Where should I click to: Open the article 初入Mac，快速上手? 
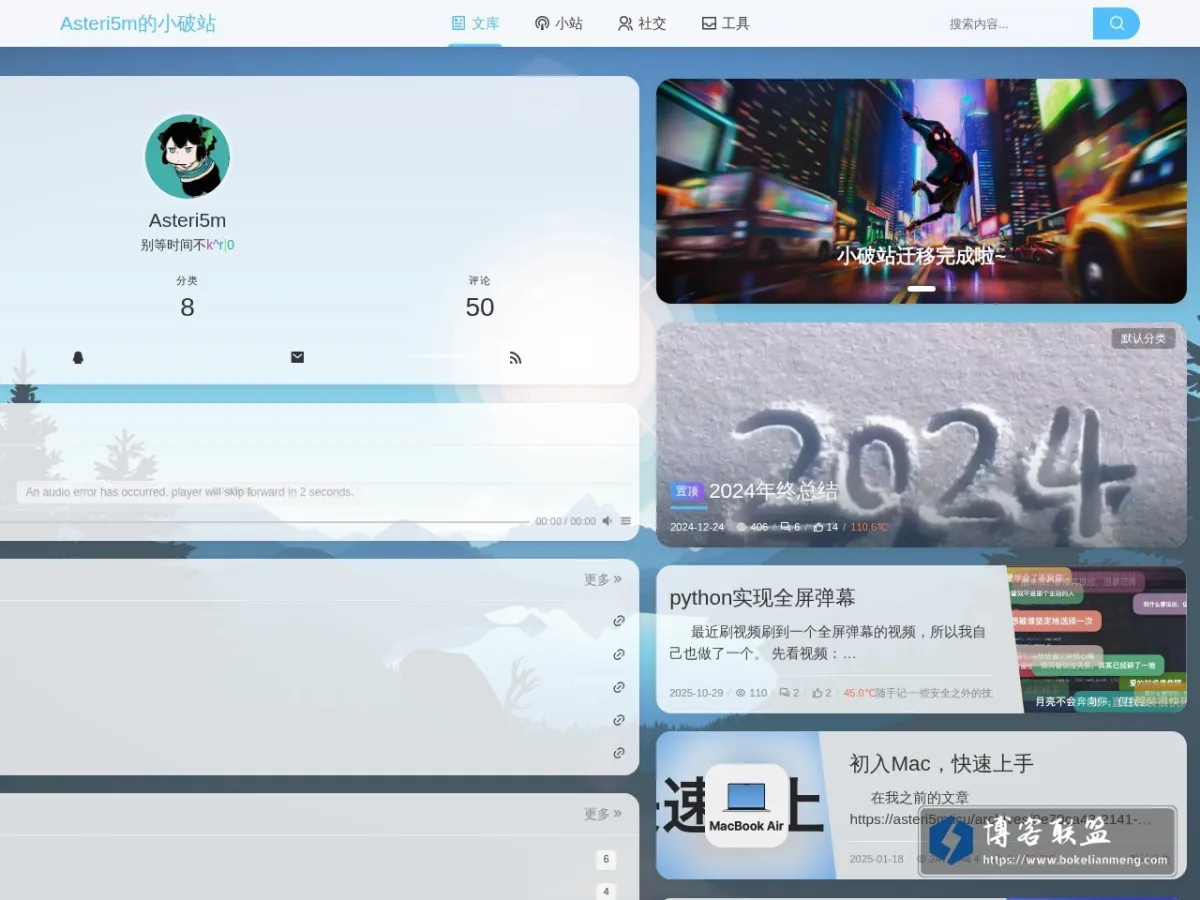tap(941, 764)
